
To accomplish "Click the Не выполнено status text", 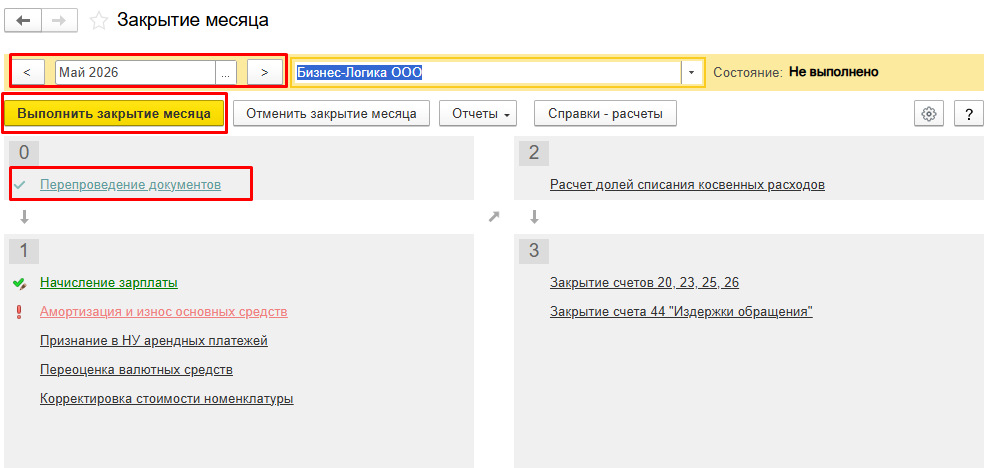I will (833, 72).
